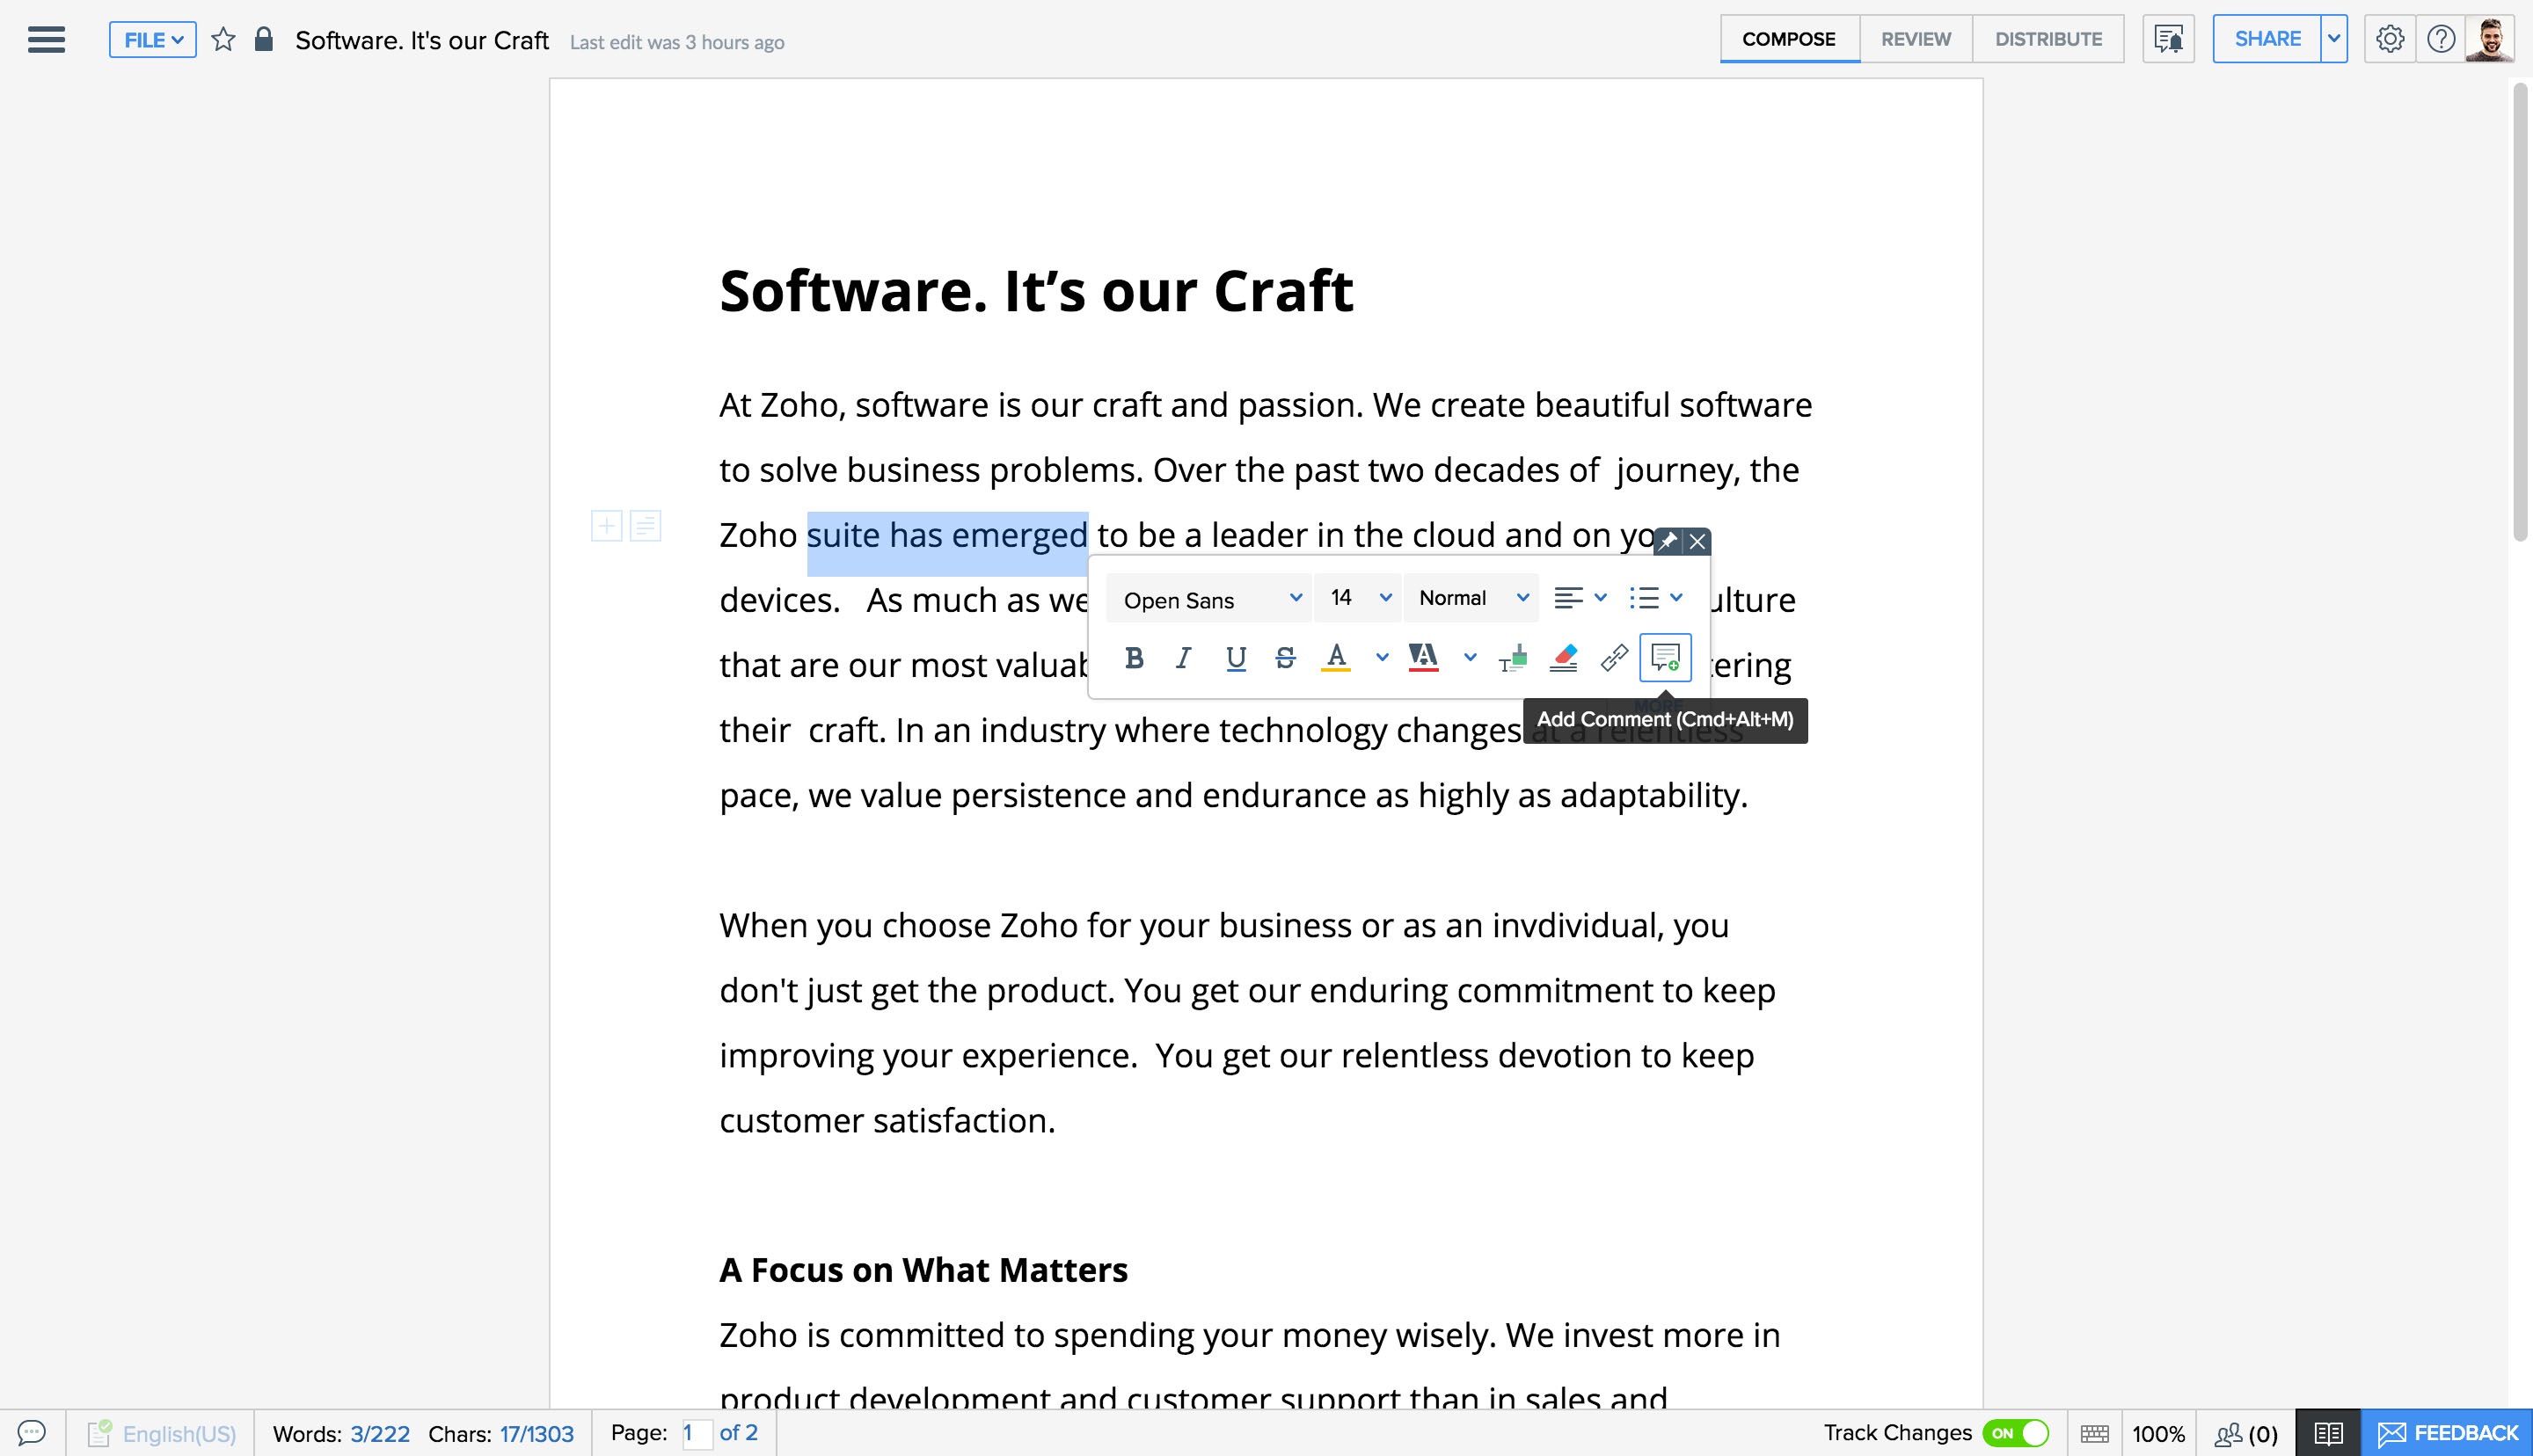Apply bold formatting to selected text
2533x1456 pixels.
(1133, 657)
